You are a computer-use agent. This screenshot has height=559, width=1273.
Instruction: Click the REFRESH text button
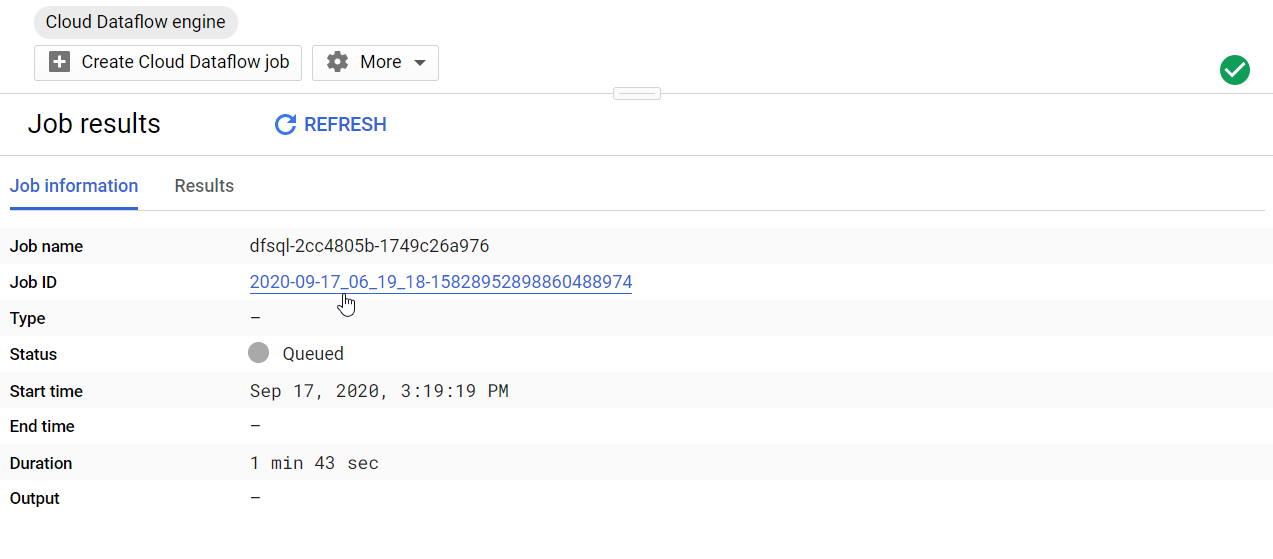tap(345, 125)
